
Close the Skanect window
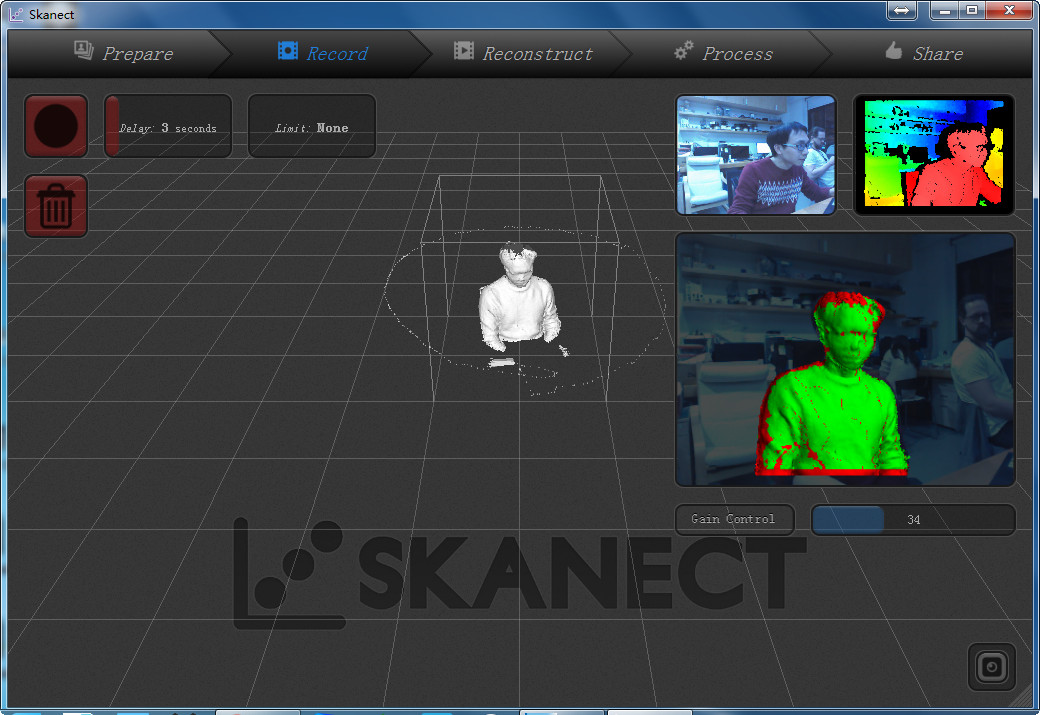coord(1009,10)
